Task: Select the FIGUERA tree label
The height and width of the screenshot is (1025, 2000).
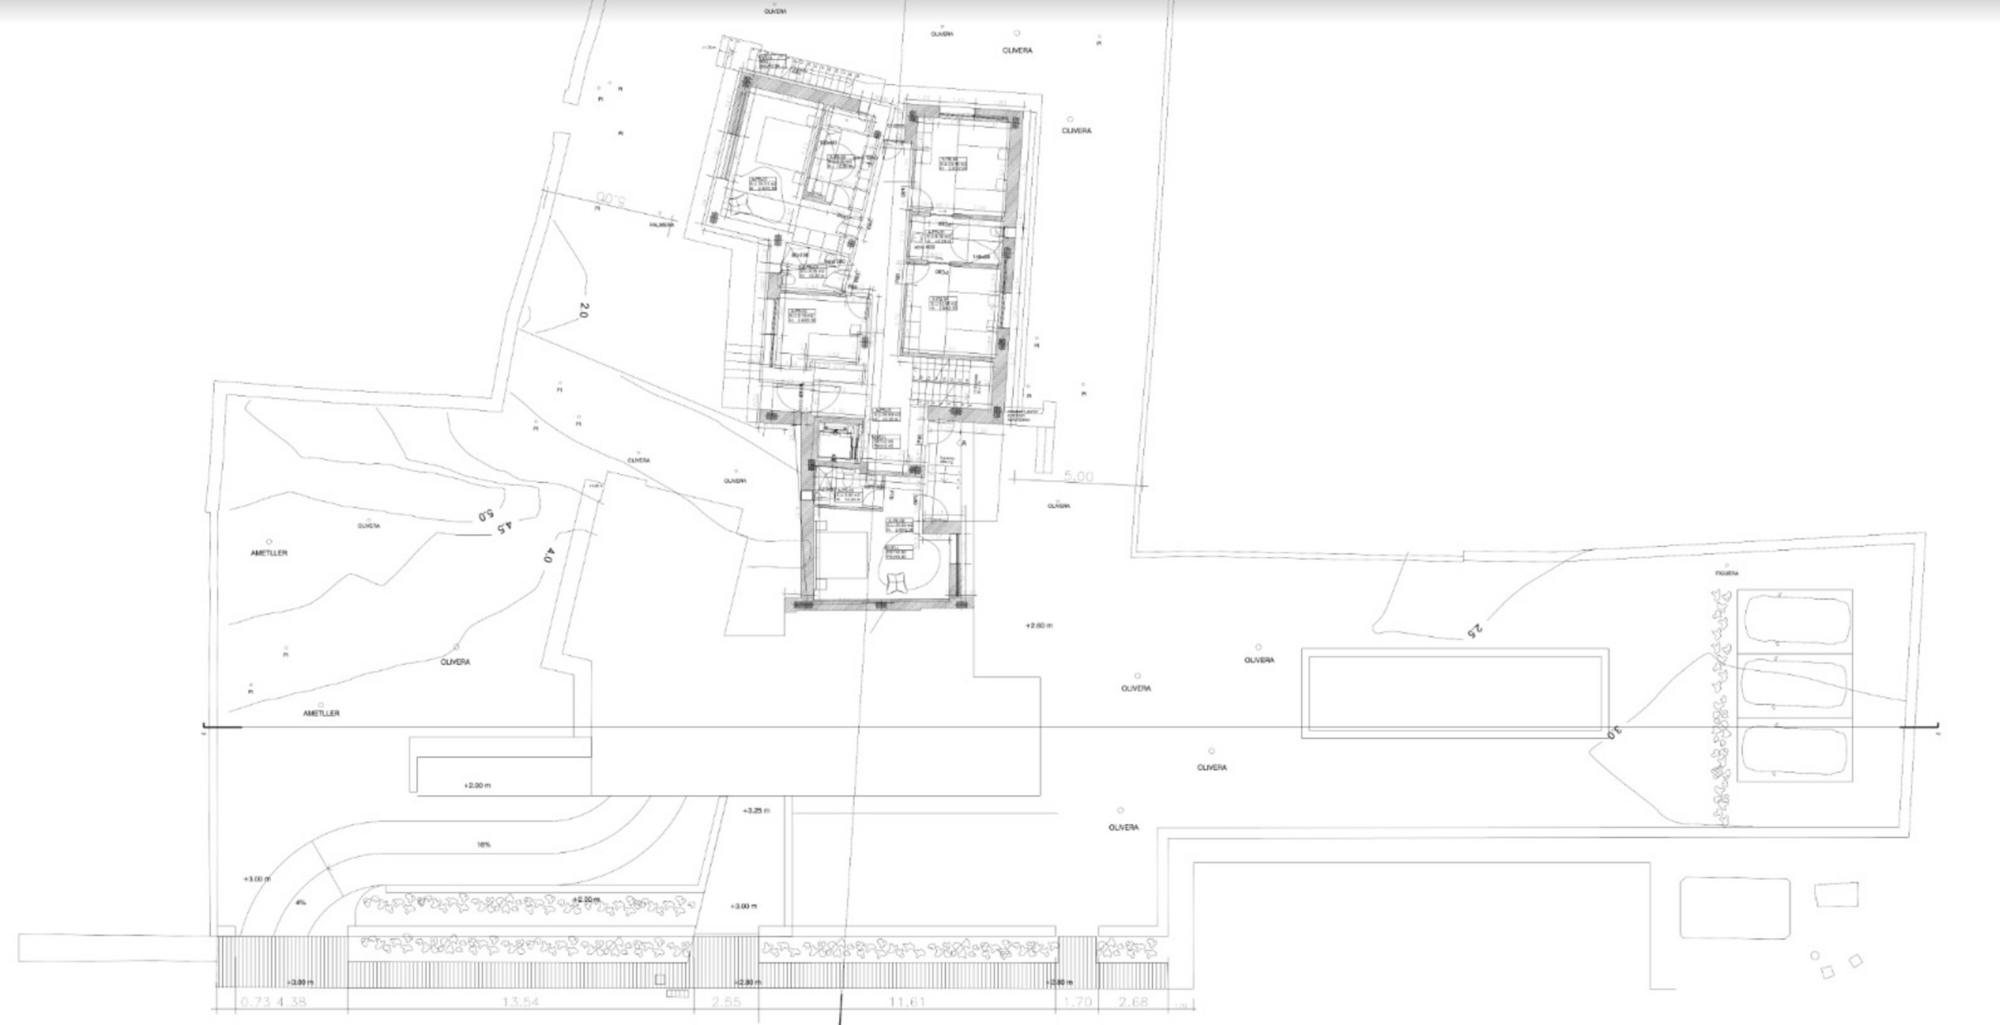Action: click(1726, 573)
